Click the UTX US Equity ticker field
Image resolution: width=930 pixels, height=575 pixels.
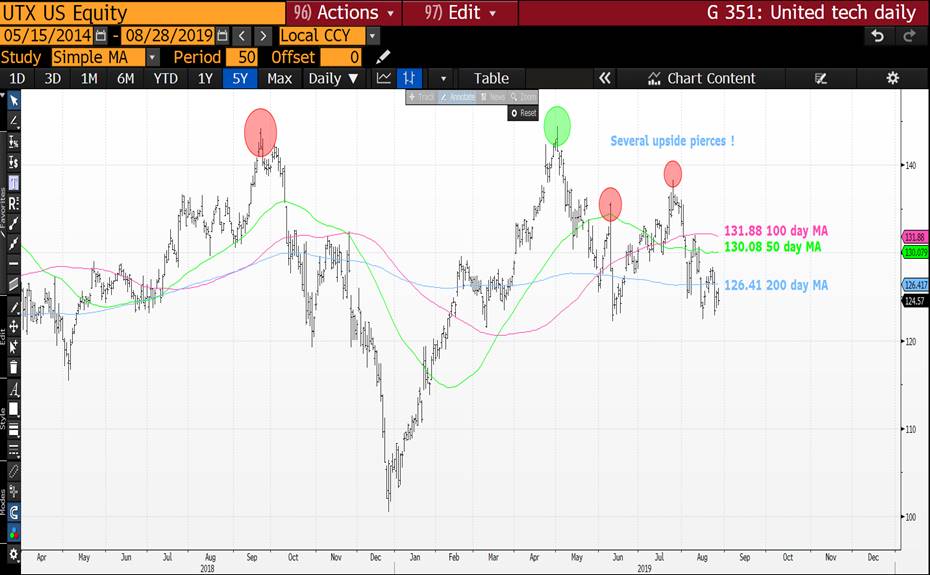pos(142,12)
